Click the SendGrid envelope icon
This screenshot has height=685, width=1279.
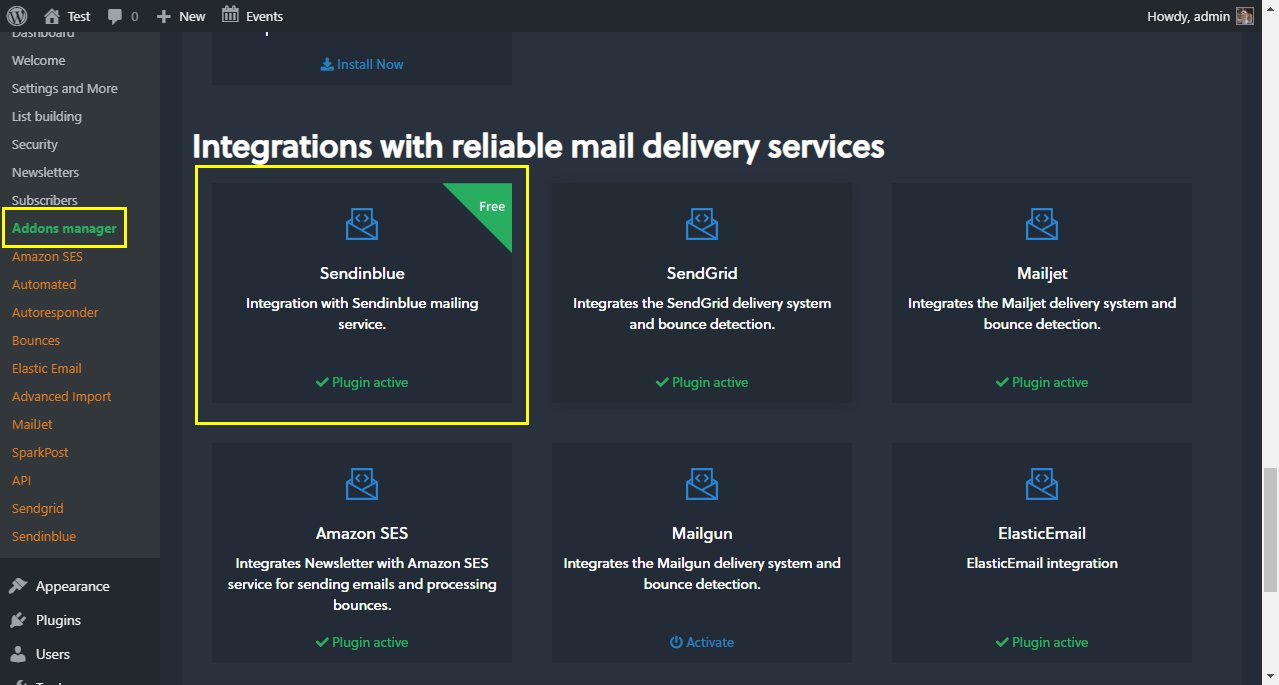pyautogui.click(x=701, y=223)
